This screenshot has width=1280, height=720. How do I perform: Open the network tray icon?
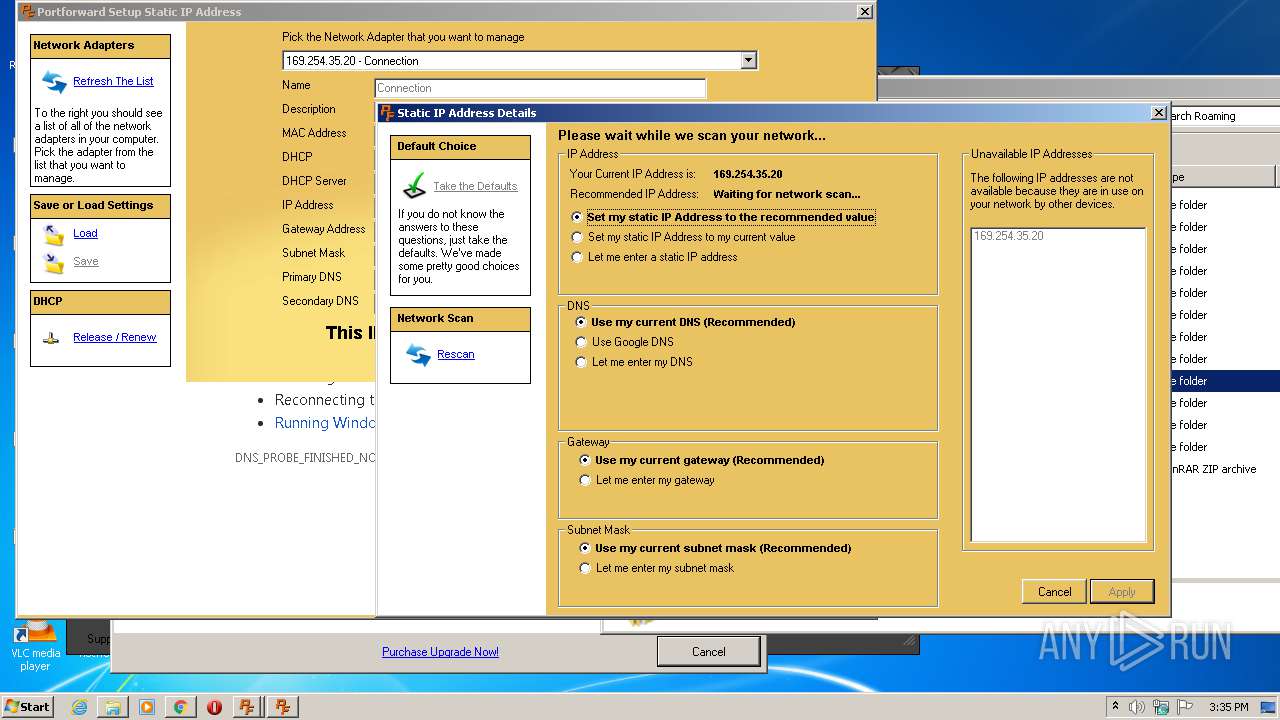1161,707
